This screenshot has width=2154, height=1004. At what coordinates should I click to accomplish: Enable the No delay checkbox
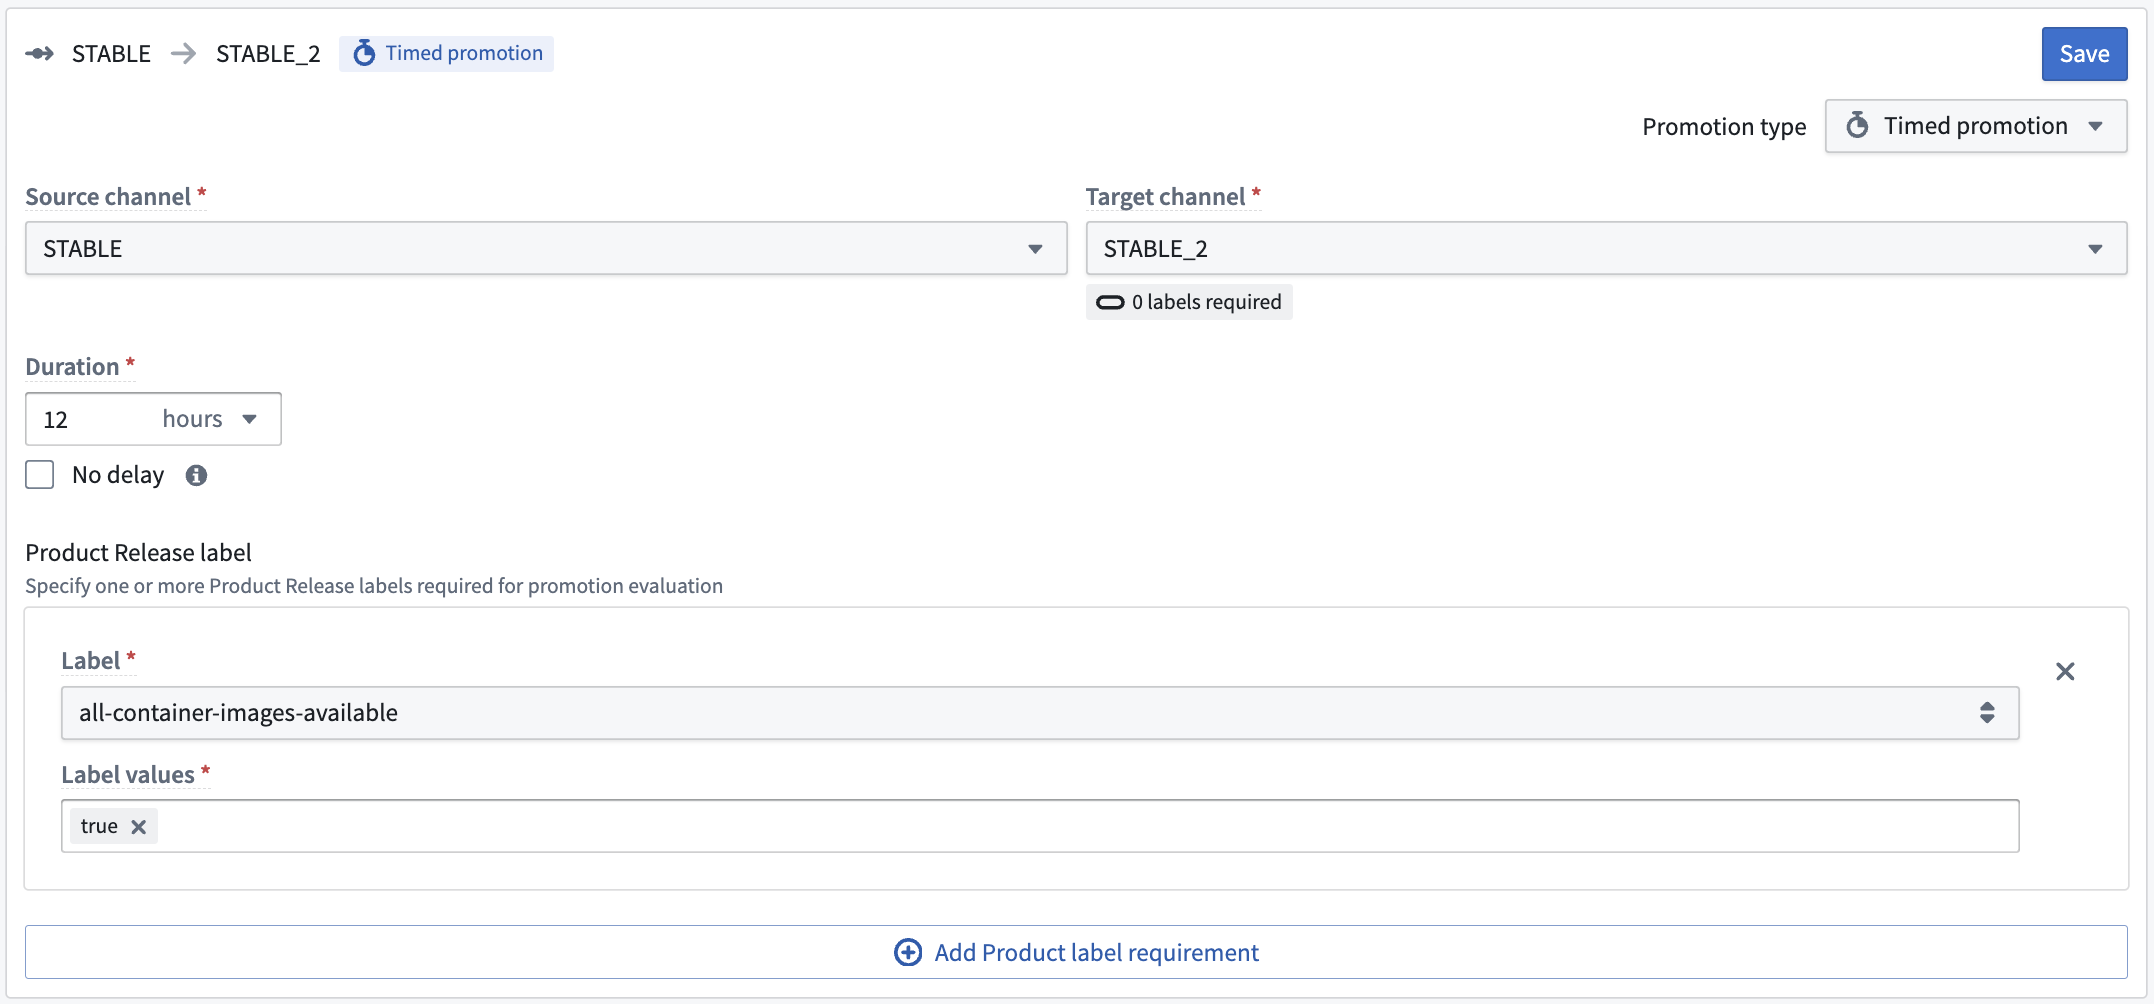40,475
